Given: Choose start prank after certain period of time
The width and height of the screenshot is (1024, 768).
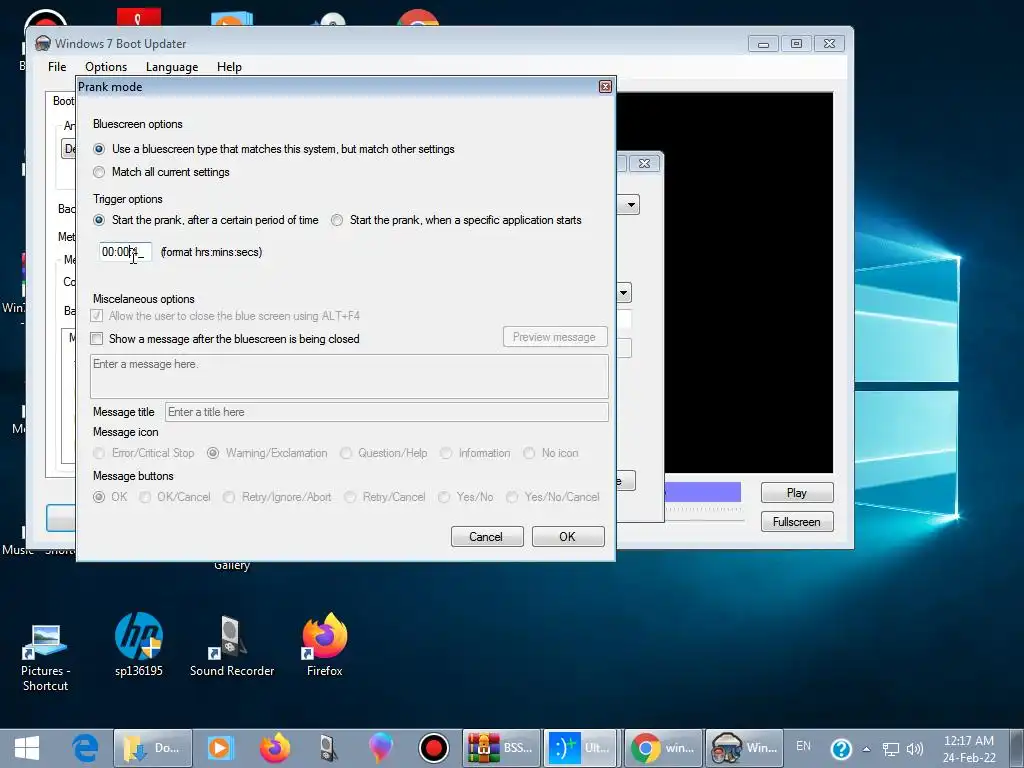Looking at the screenshot, I should (x=99, y=221).
